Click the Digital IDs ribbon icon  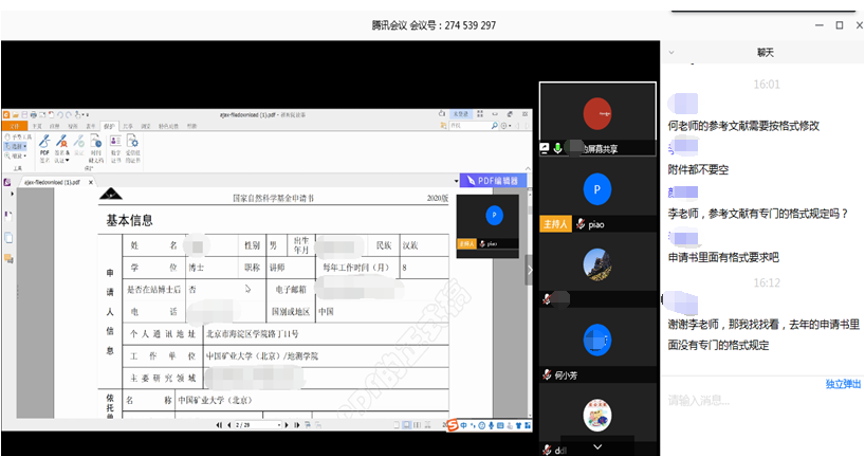[x=114, y=147]
